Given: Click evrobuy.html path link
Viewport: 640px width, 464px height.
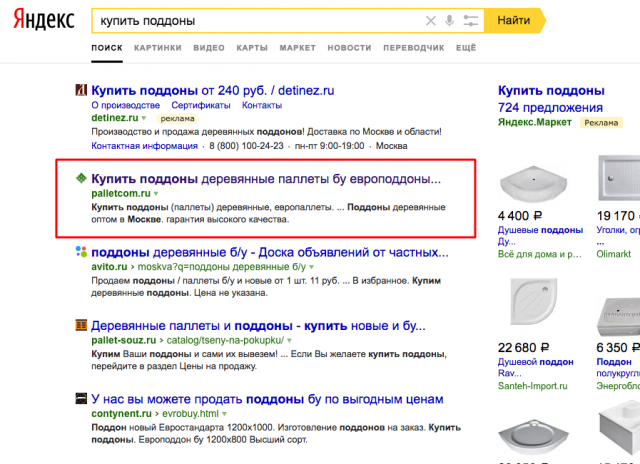Looking at the screenshot, I should 191,414.
